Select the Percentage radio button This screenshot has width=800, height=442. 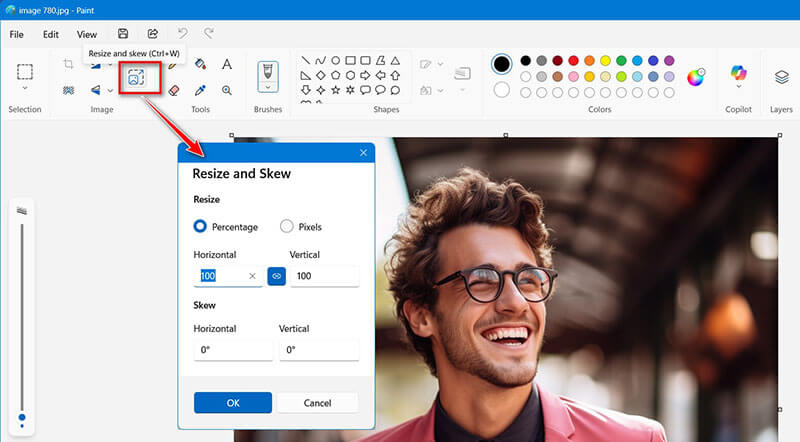[x=201, y=226]
